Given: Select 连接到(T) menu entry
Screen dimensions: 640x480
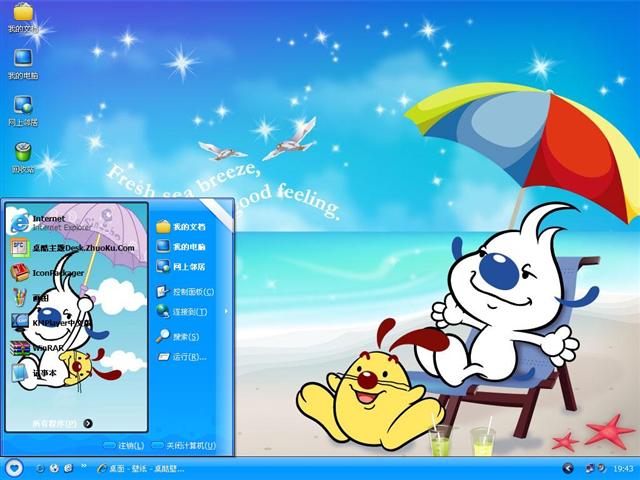Looking at the screenshot, I should (x=182, y=311).
